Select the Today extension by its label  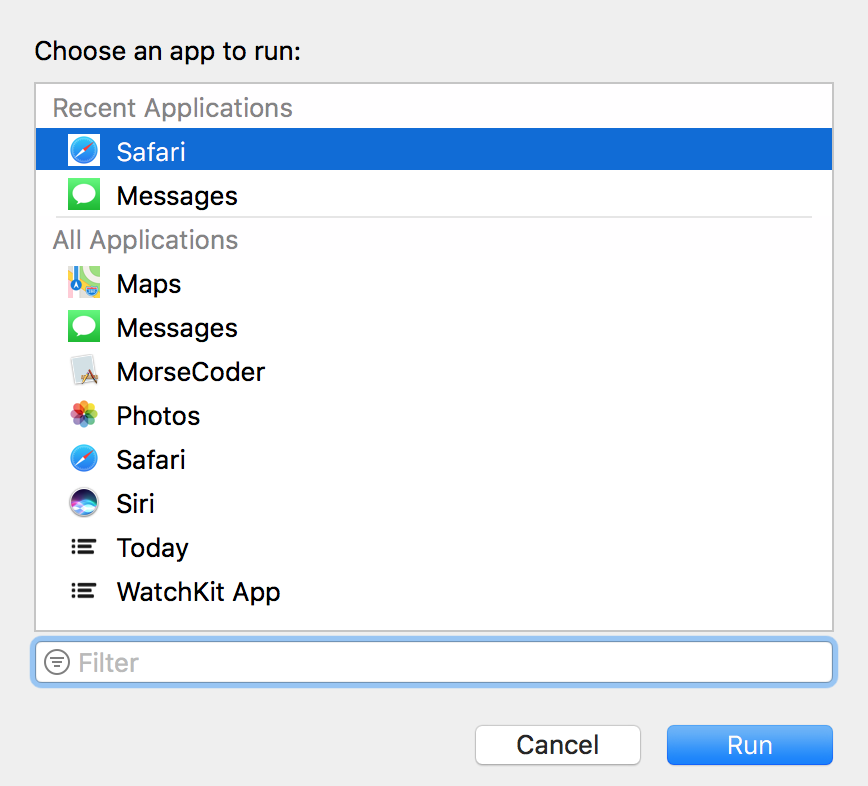click(x=152, y=548)
